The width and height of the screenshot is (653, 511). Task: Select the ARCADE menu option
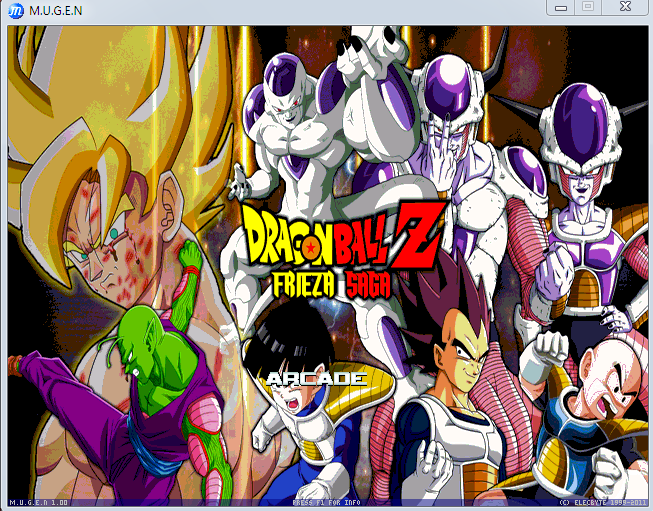tap(317, 379)
